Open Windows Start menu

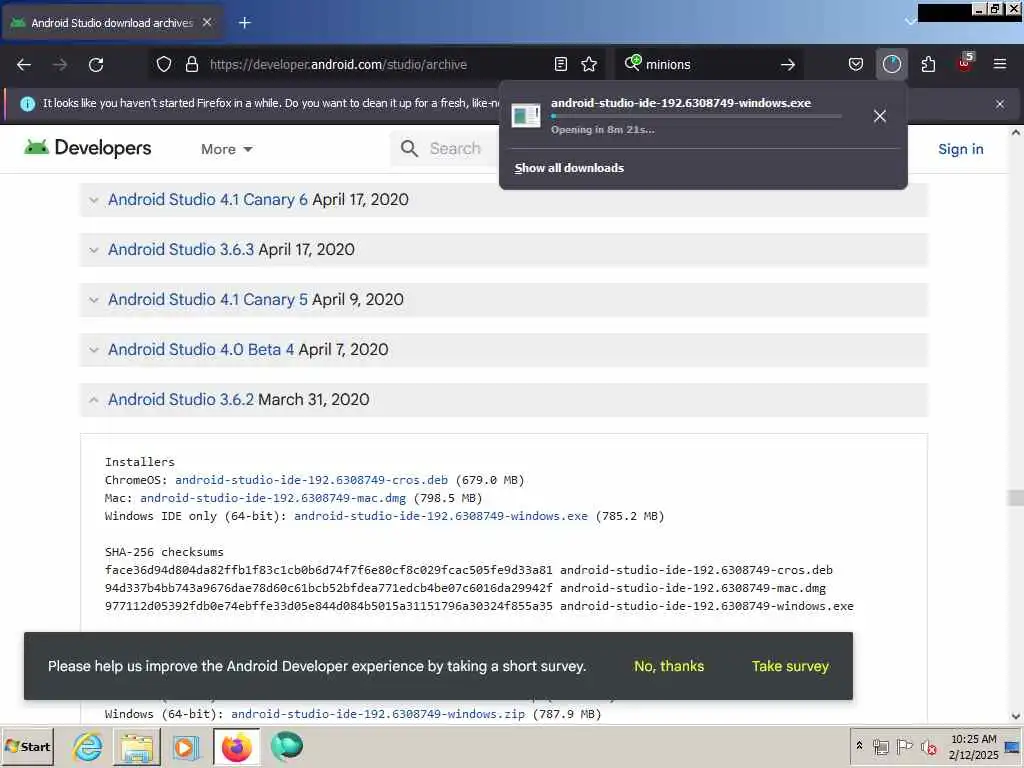click(x=27, y=746)
